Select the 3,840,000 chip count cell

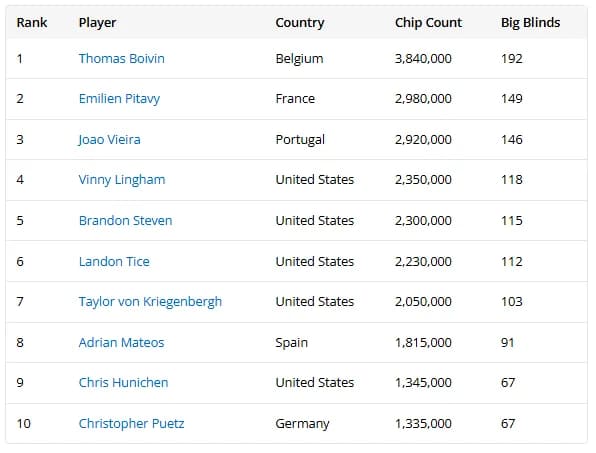423,59
